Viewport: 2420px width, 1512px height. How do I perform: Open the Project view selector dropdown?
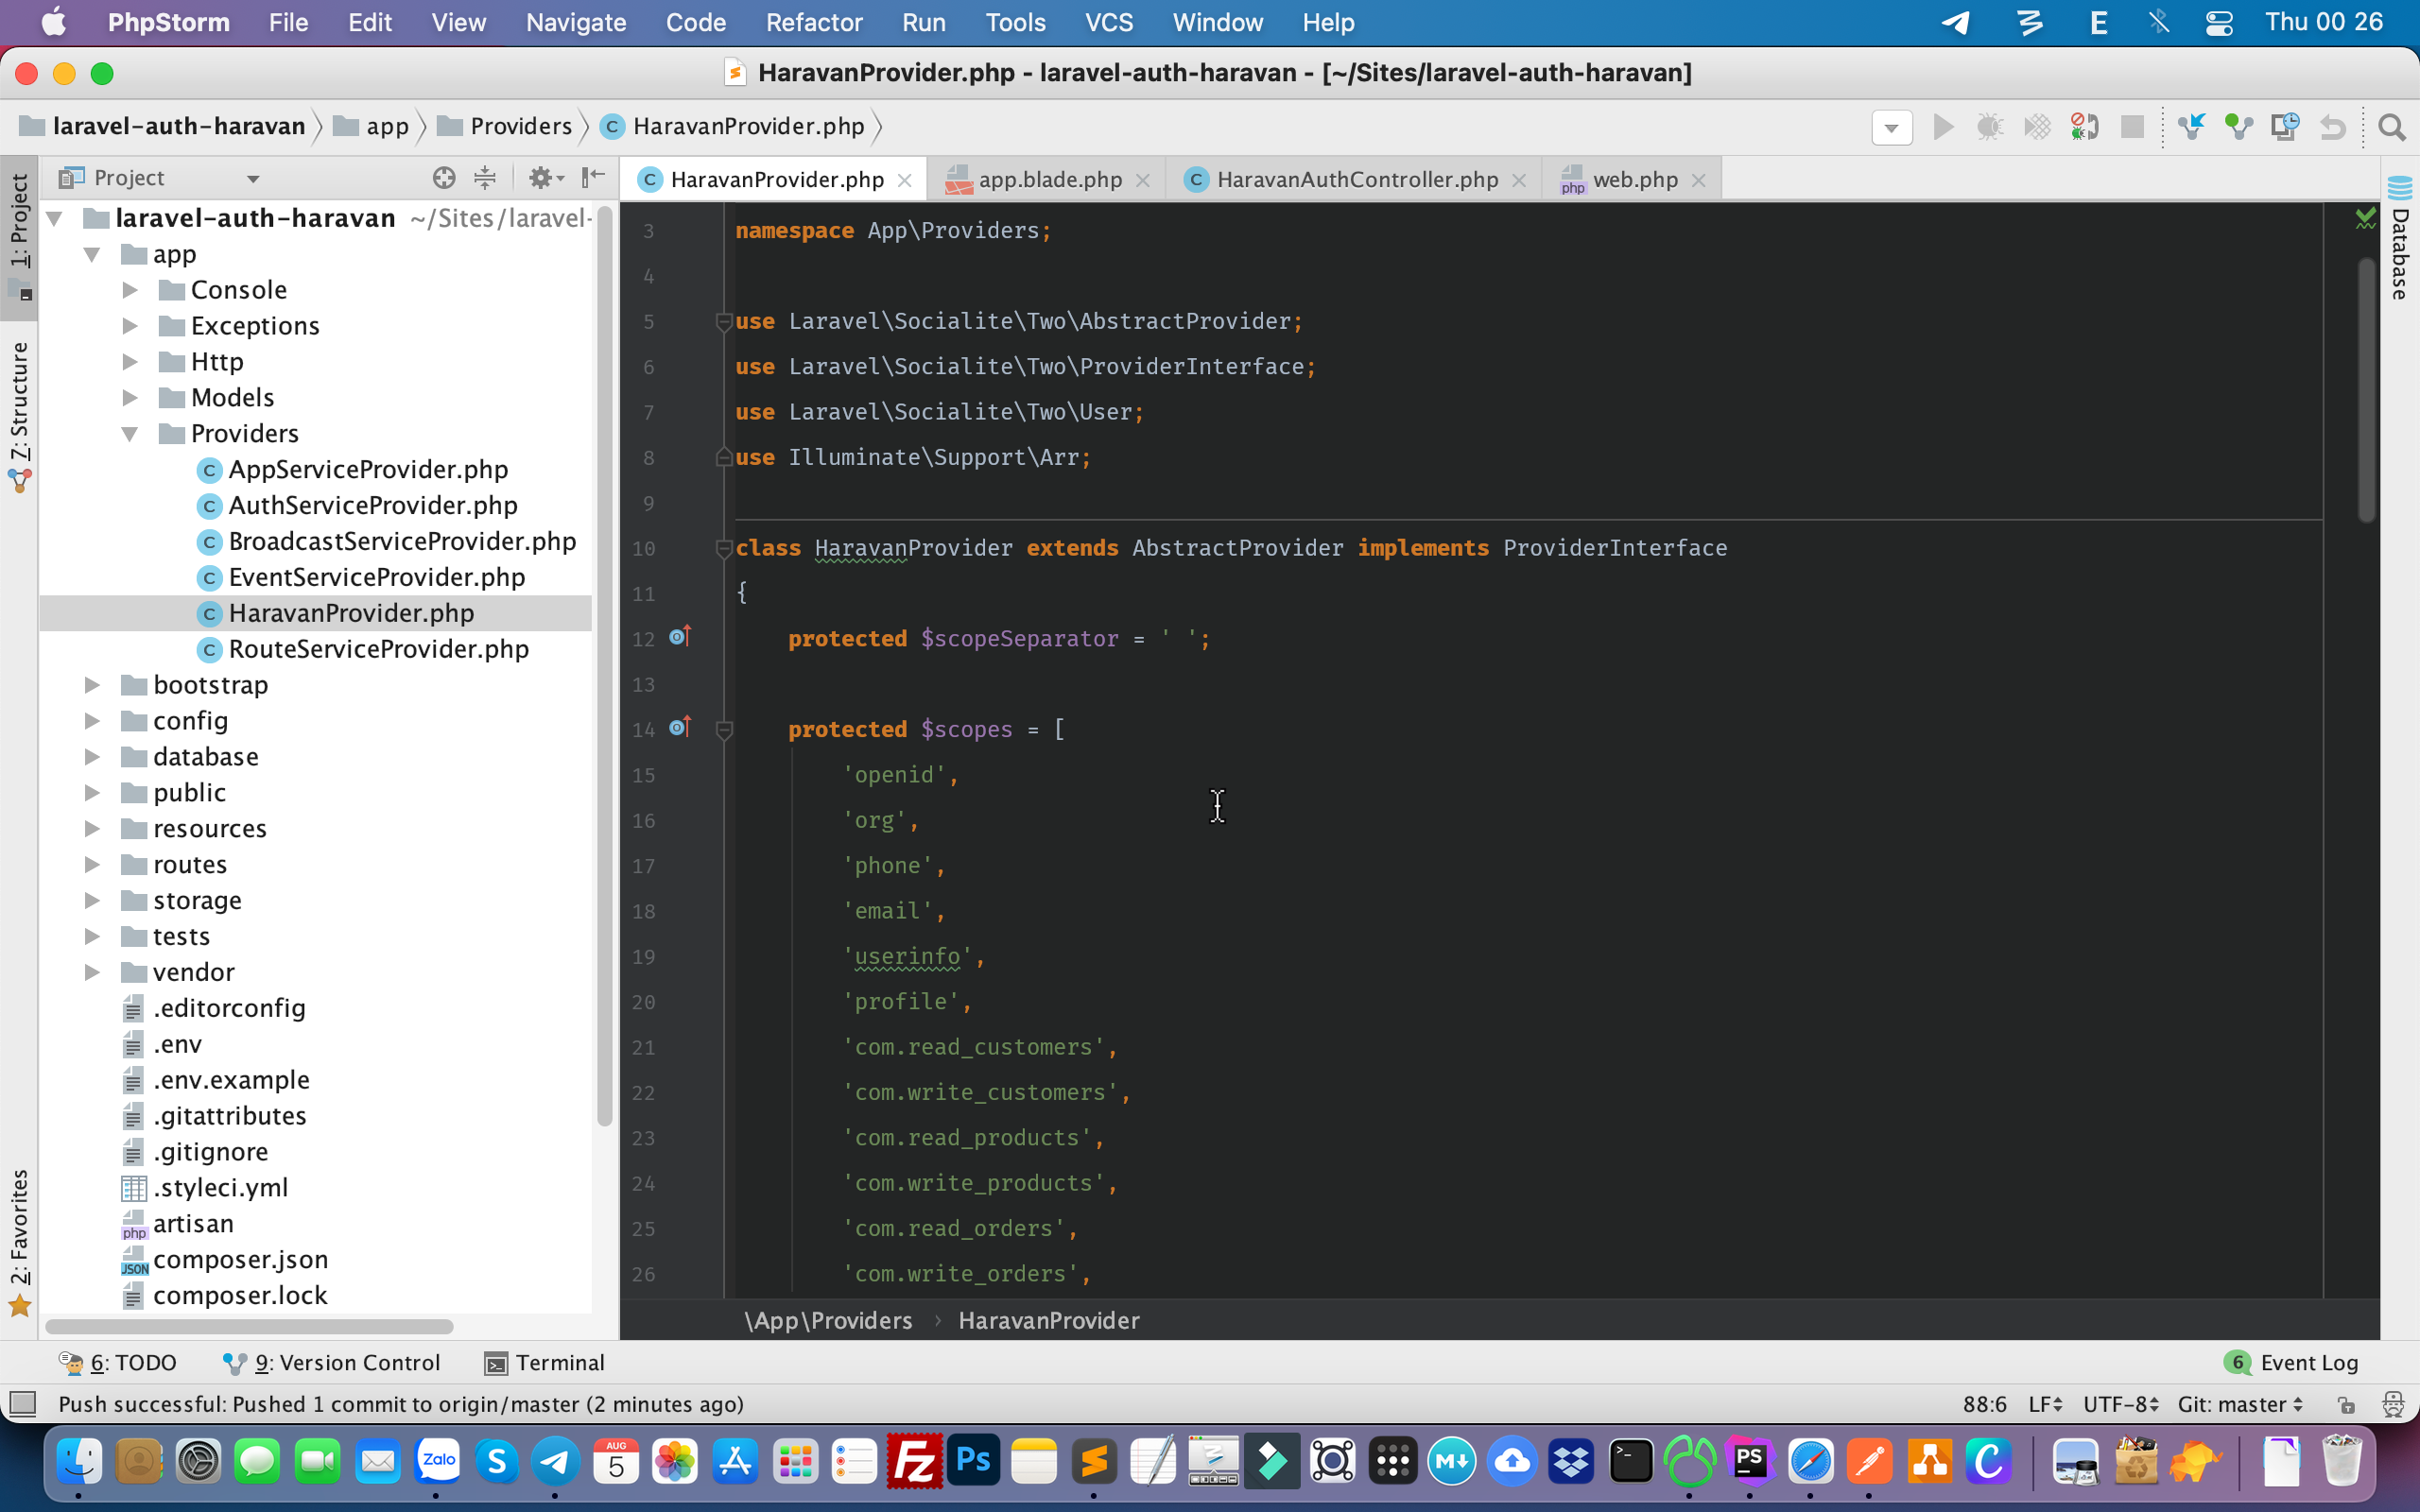pos(160,178)
